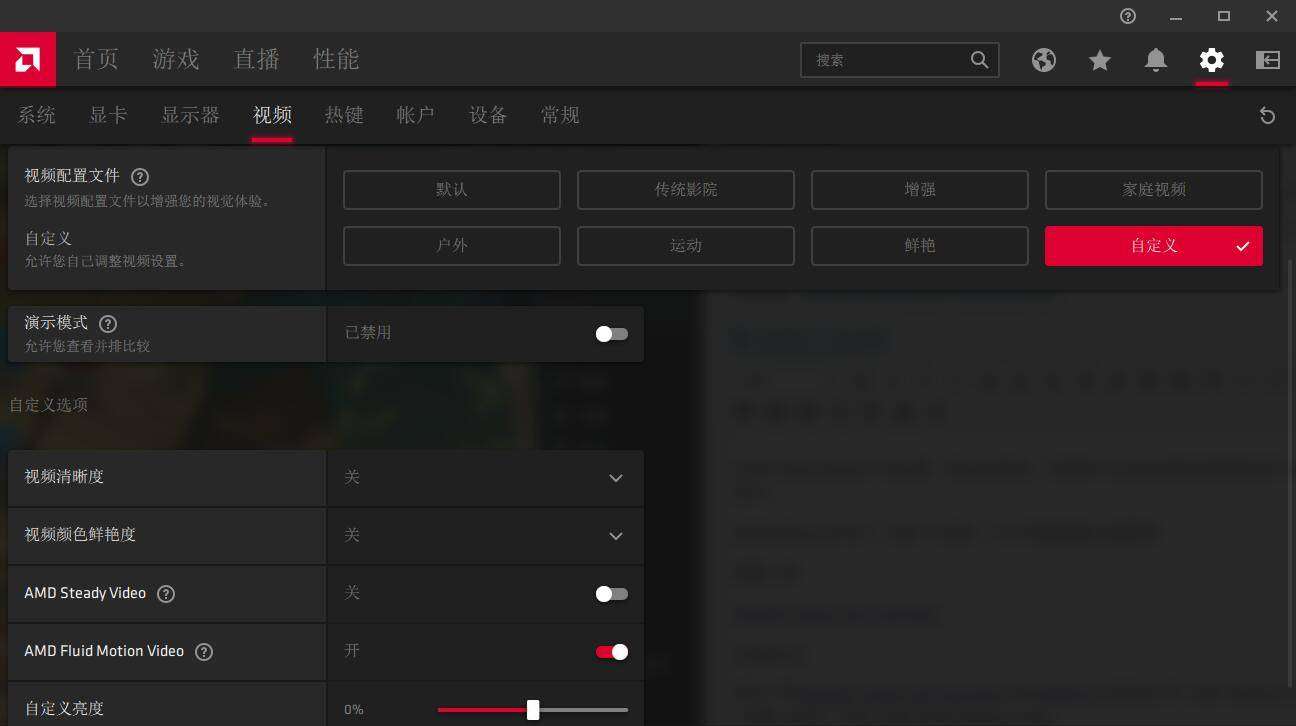Open settings gear icon
This screenshot has height=726, width=1296.
coord(1212,60)
